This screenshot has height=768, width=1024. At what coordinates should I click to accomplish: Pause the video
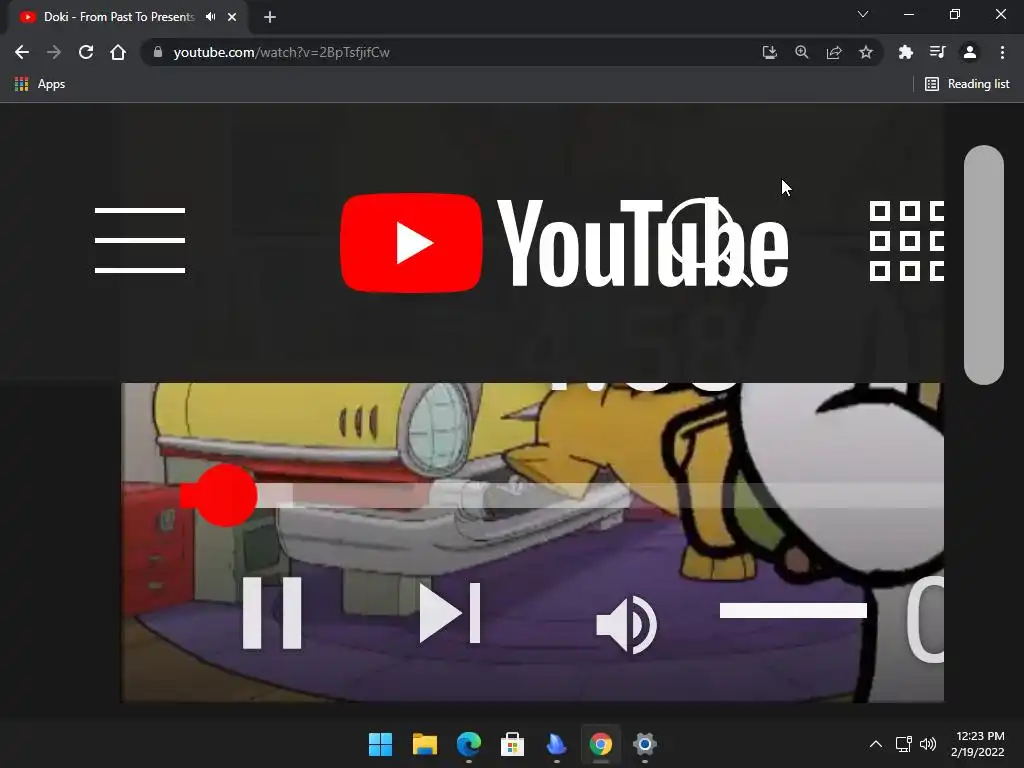click(x=272, y=613)
